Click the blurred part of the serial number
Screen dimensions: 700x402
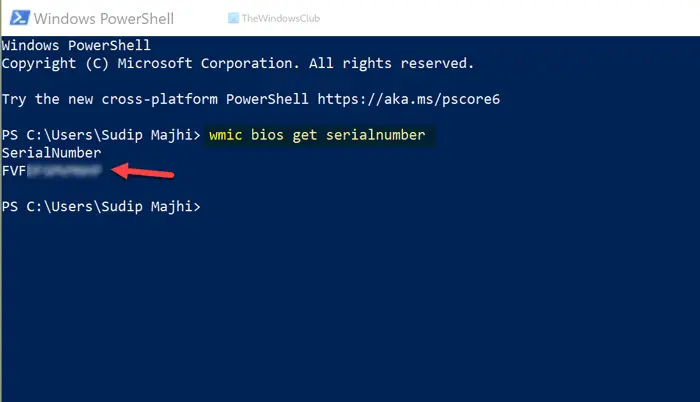point(65,171)
